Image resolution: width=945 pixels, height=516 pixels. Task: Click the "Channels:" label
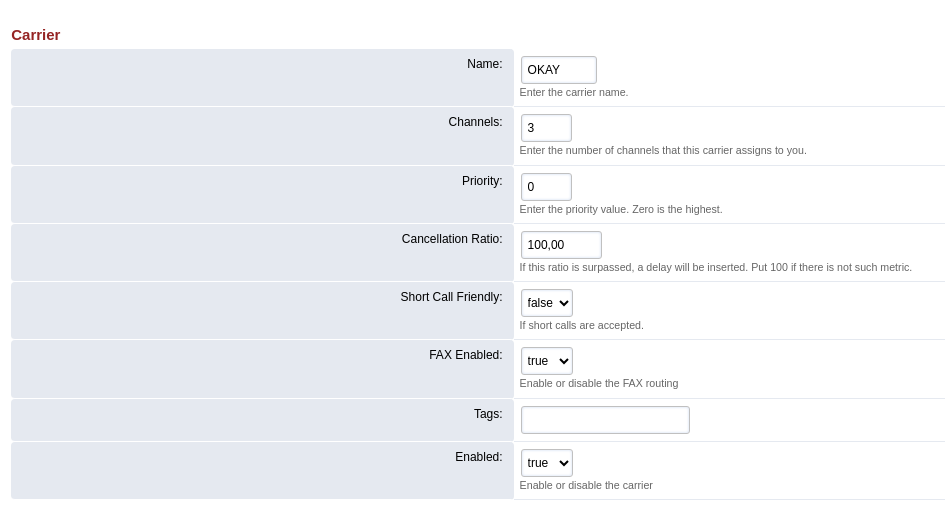(x=475, y=122)
